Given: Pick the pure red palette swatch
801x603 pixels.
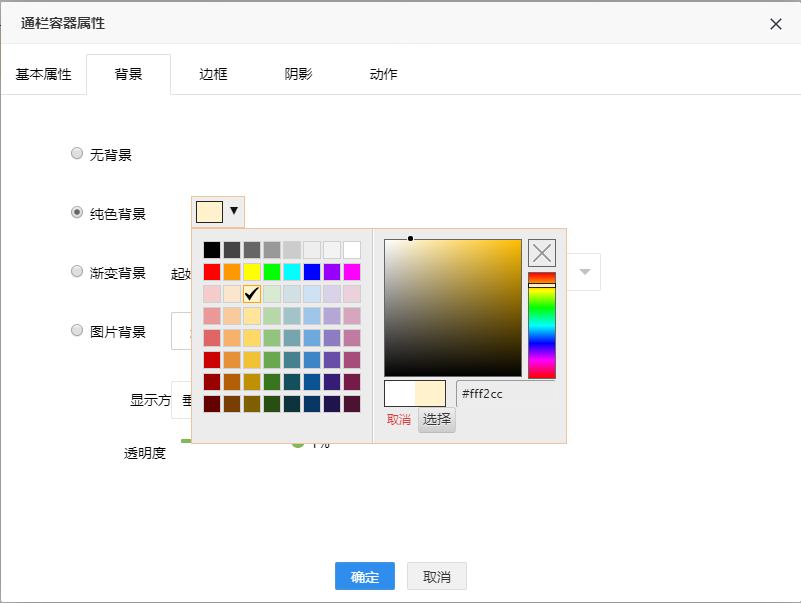Looking at the screenshot, I should click(x=212, y=272).
